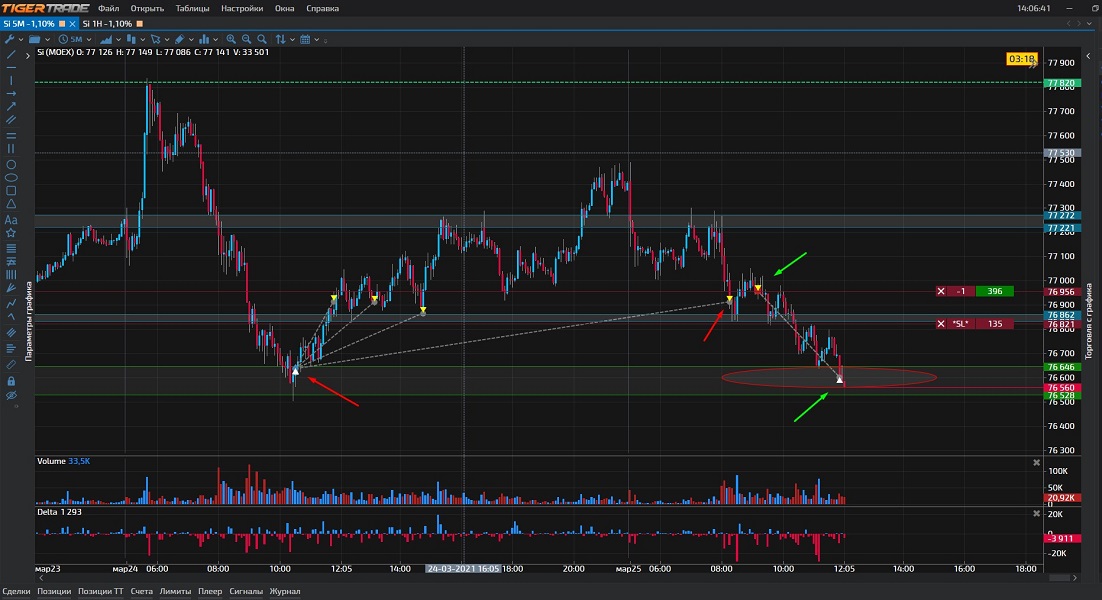Select the parallel channel tool

coord(11,119)
